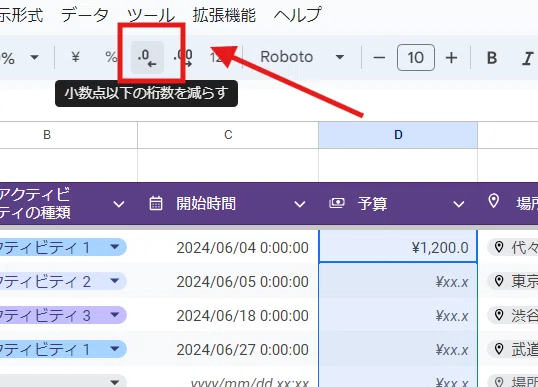Open the Roboto font dropdown

[x=302, y=57]
